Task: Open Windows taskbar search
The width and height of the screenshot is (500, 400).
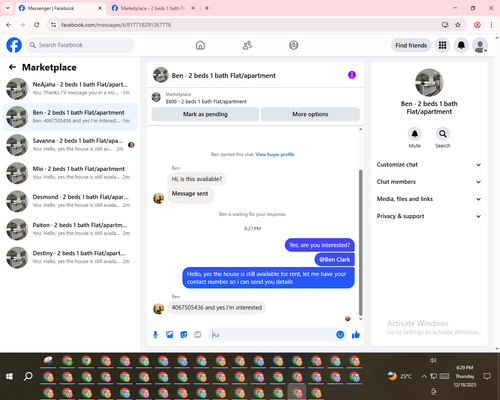Action: click(x=28, y=376)
